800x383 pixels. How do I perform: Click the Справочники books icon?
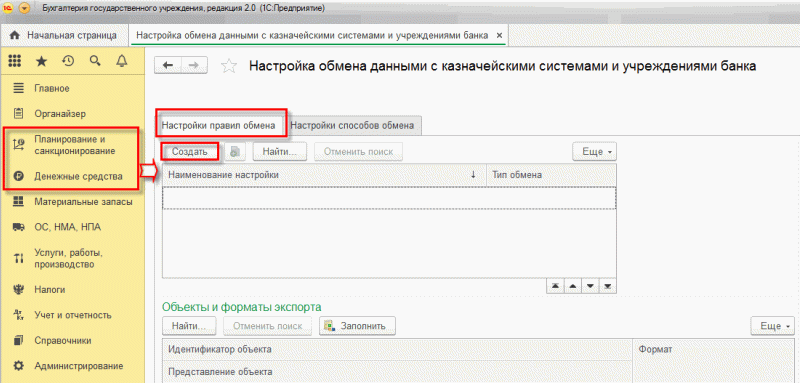point(18,340)
